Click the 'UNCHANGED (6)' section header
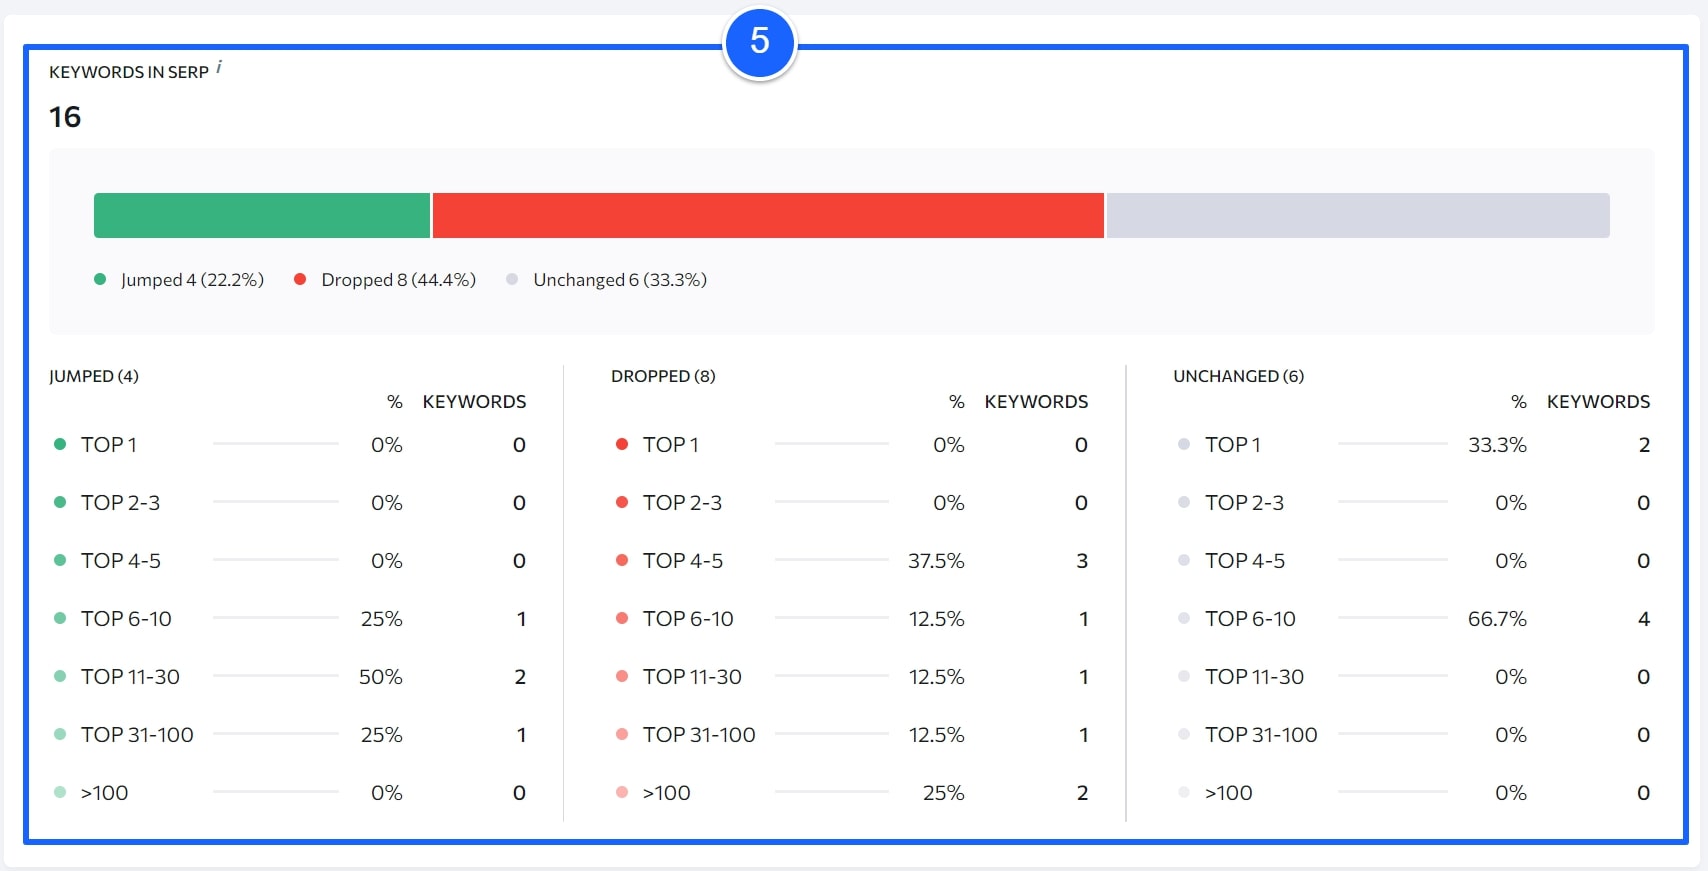This screenshot has height=871, width=1708. tap(1238, 376)
